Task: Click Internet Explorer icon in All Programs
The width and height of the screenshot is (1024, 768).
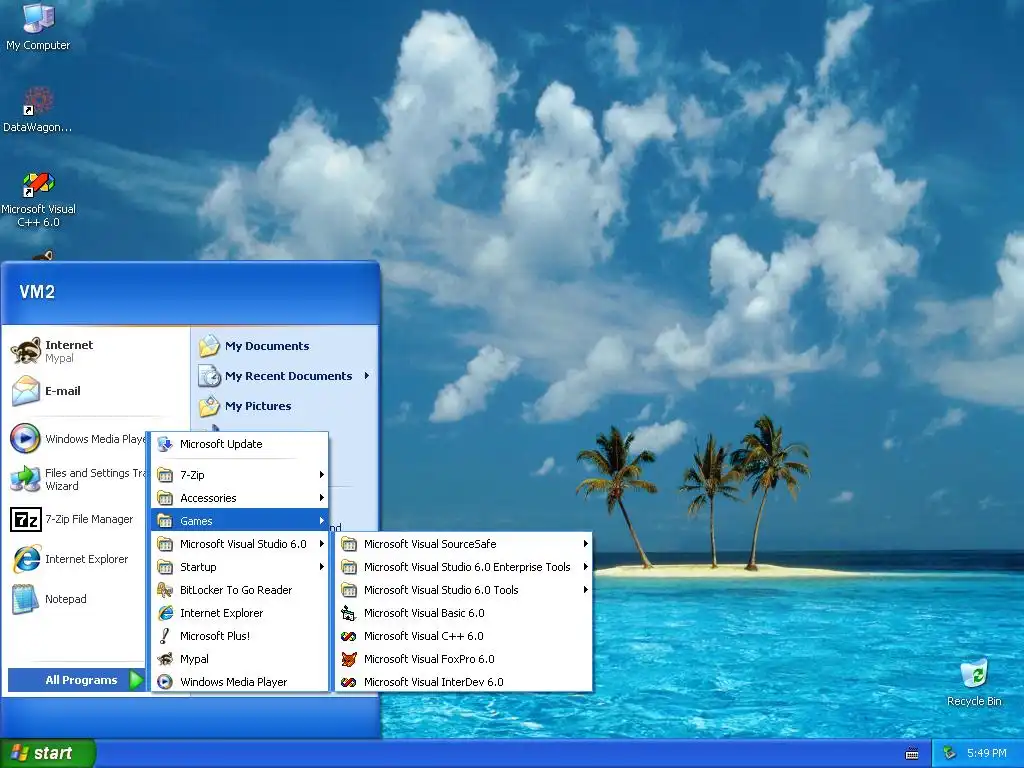Action: 165,613
